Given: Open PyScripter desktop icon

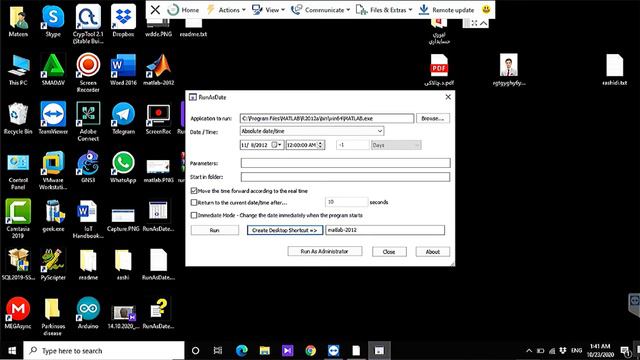Looking at the screenshot, I should [53, 264].
